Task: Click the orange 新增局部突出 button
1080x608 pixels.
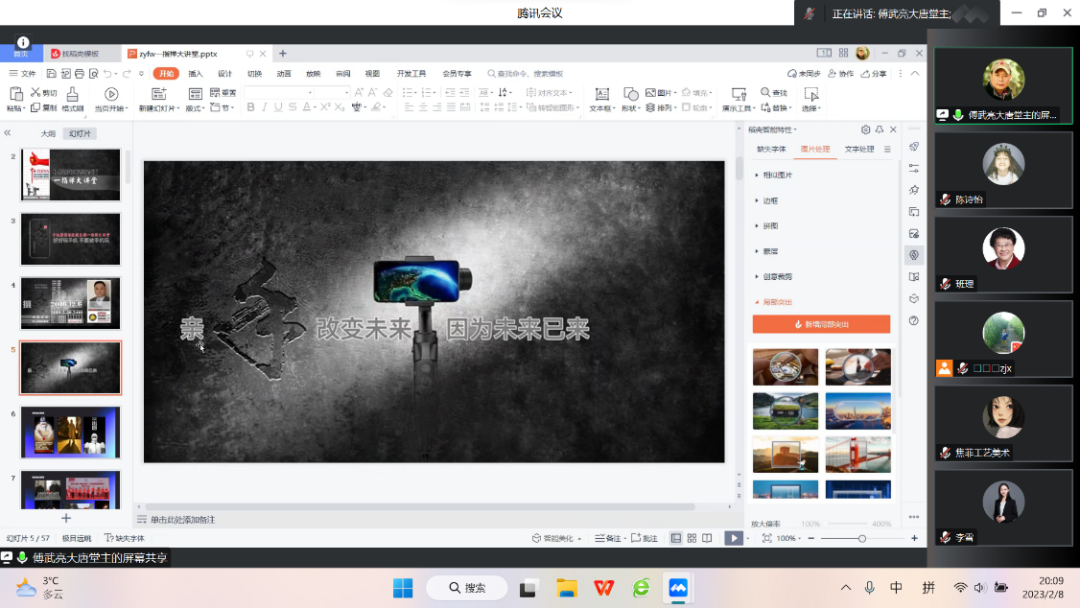Action: click(821, 324)
